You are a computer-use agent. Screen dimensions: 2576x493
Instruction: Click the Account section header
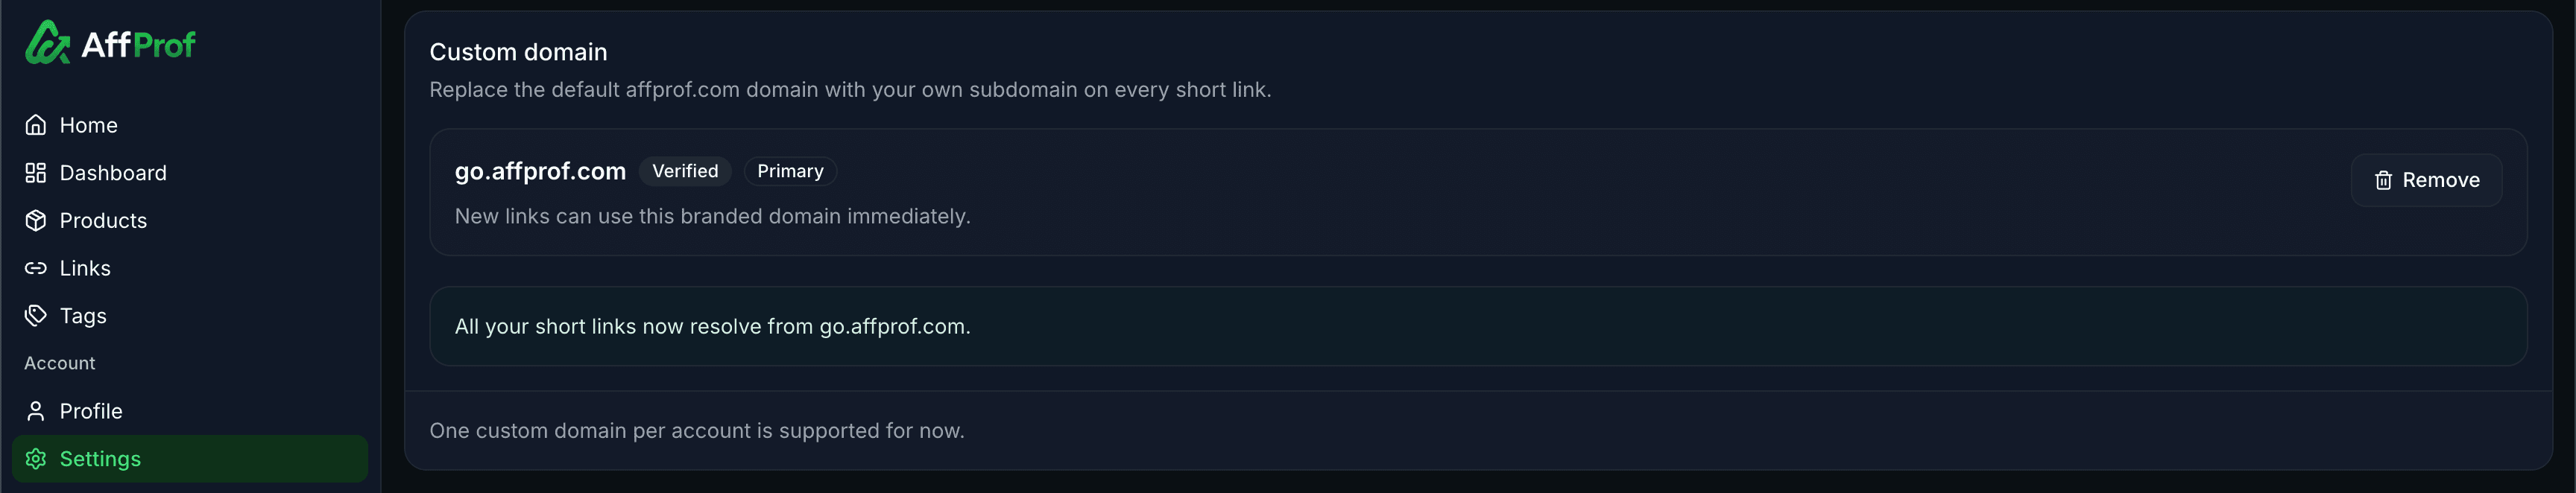point(59,363)
